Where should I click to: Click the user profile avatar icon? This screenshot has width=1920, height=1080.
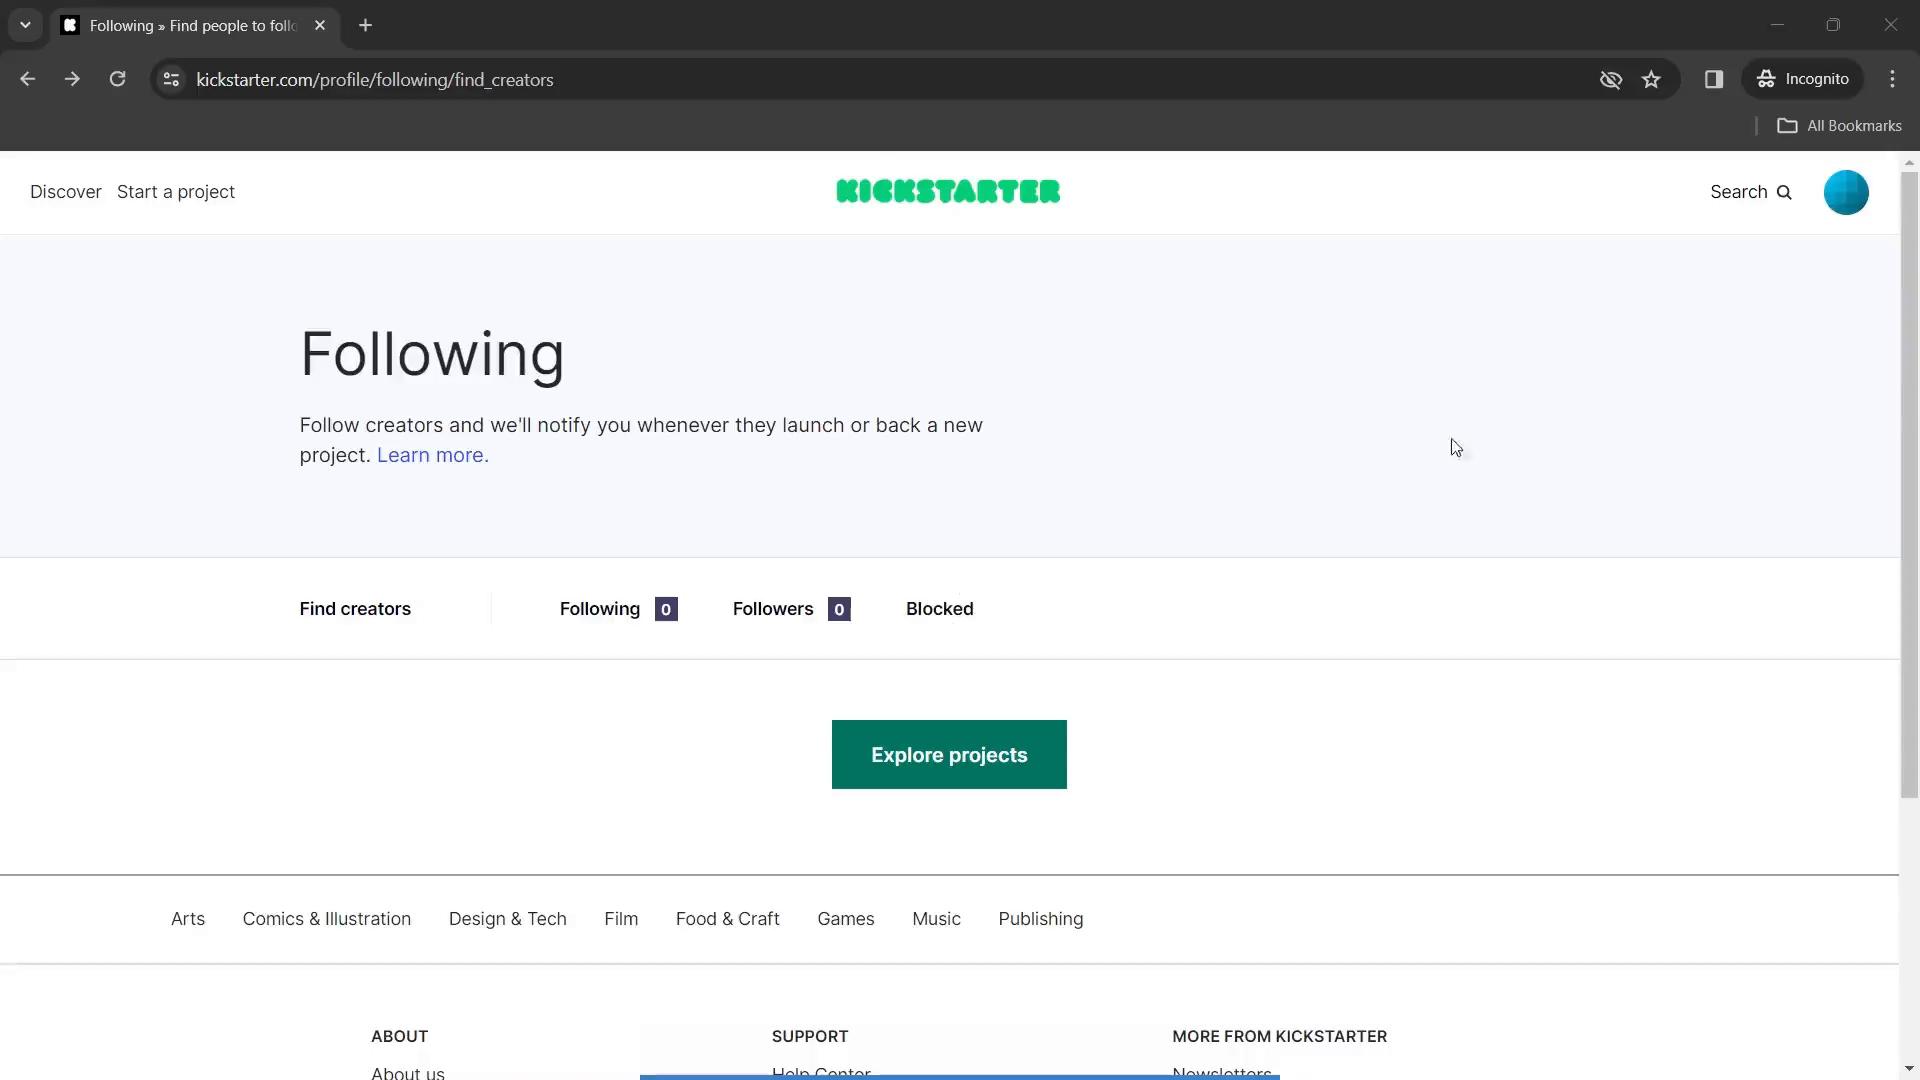tap(1845, 191)
